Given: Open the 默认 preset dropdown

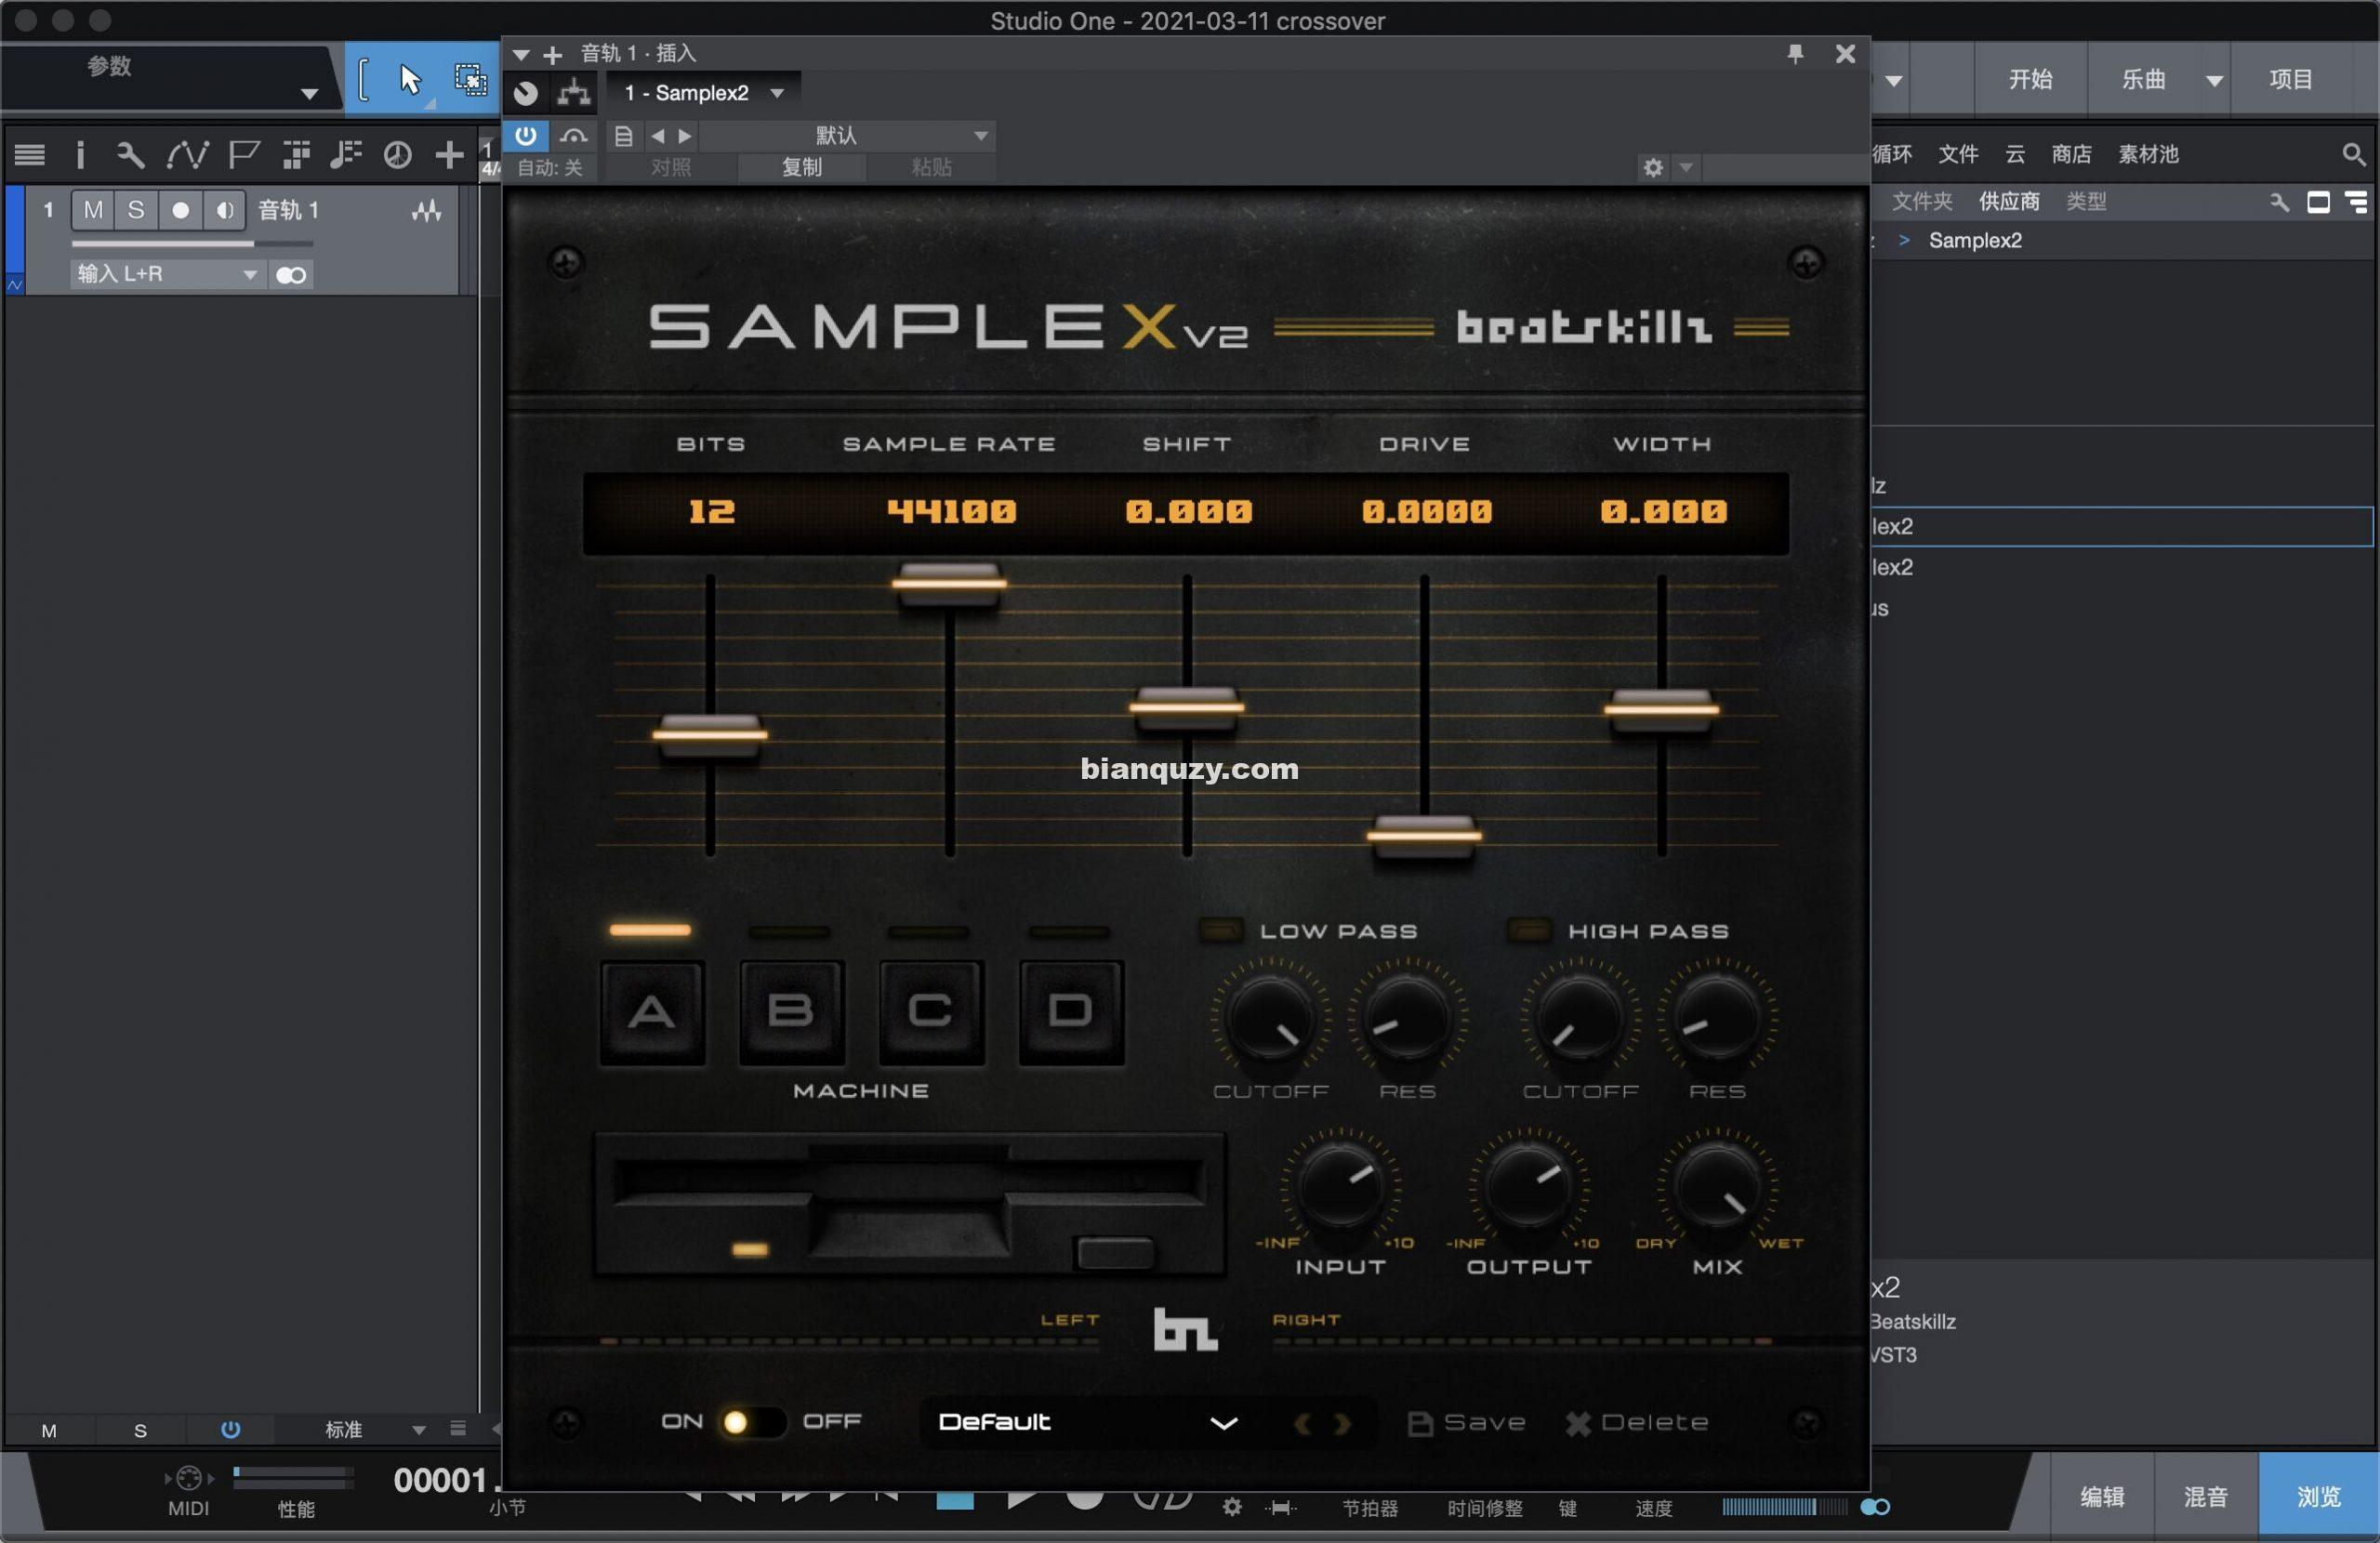Looking at the screenshot, I should click(x=848, y=135).
